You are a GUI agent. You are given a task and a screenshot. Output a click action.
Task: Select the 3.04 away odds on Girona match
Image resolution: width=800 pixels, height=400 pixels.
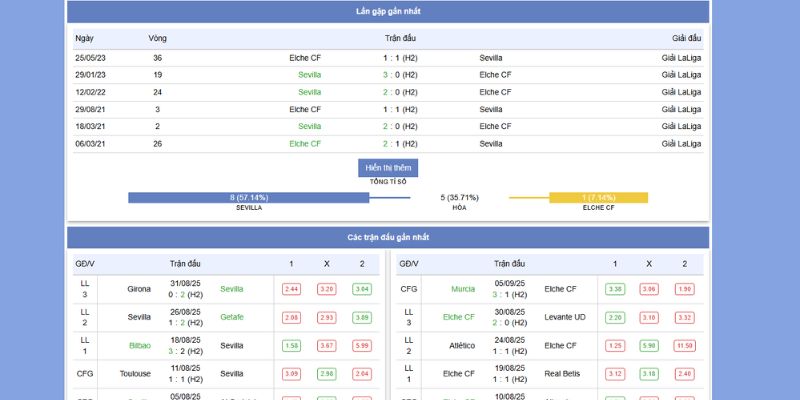(x=362, y=289)
